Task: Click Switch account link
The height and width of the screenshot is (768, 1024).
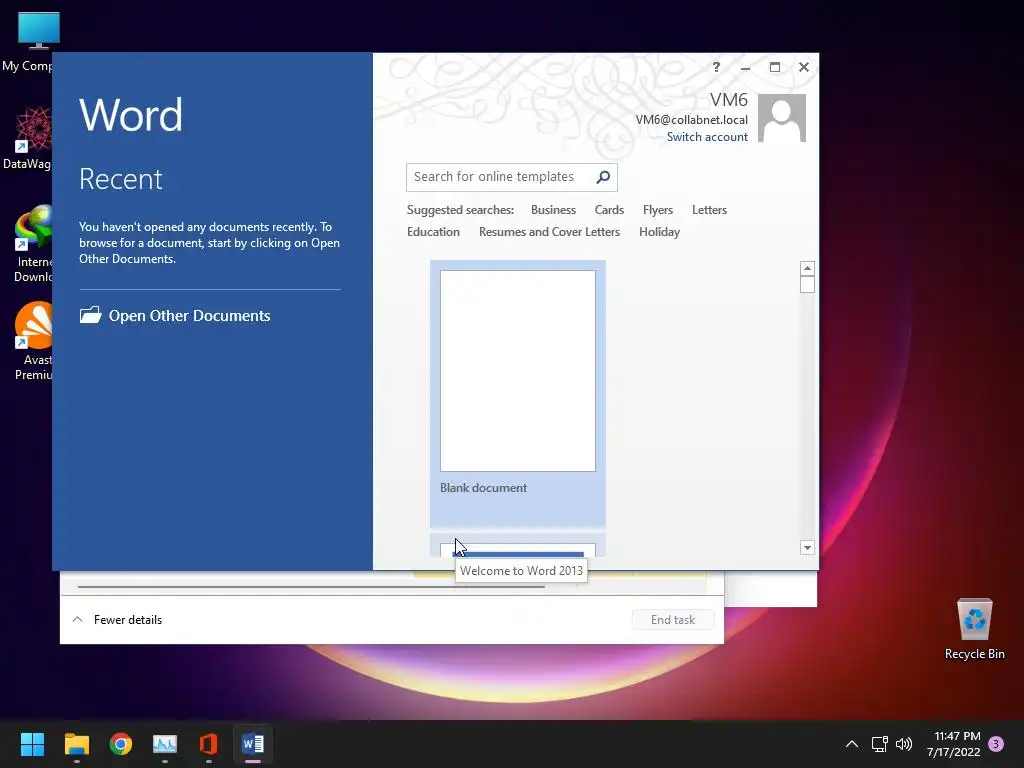Action: click(x=707, y=137)
